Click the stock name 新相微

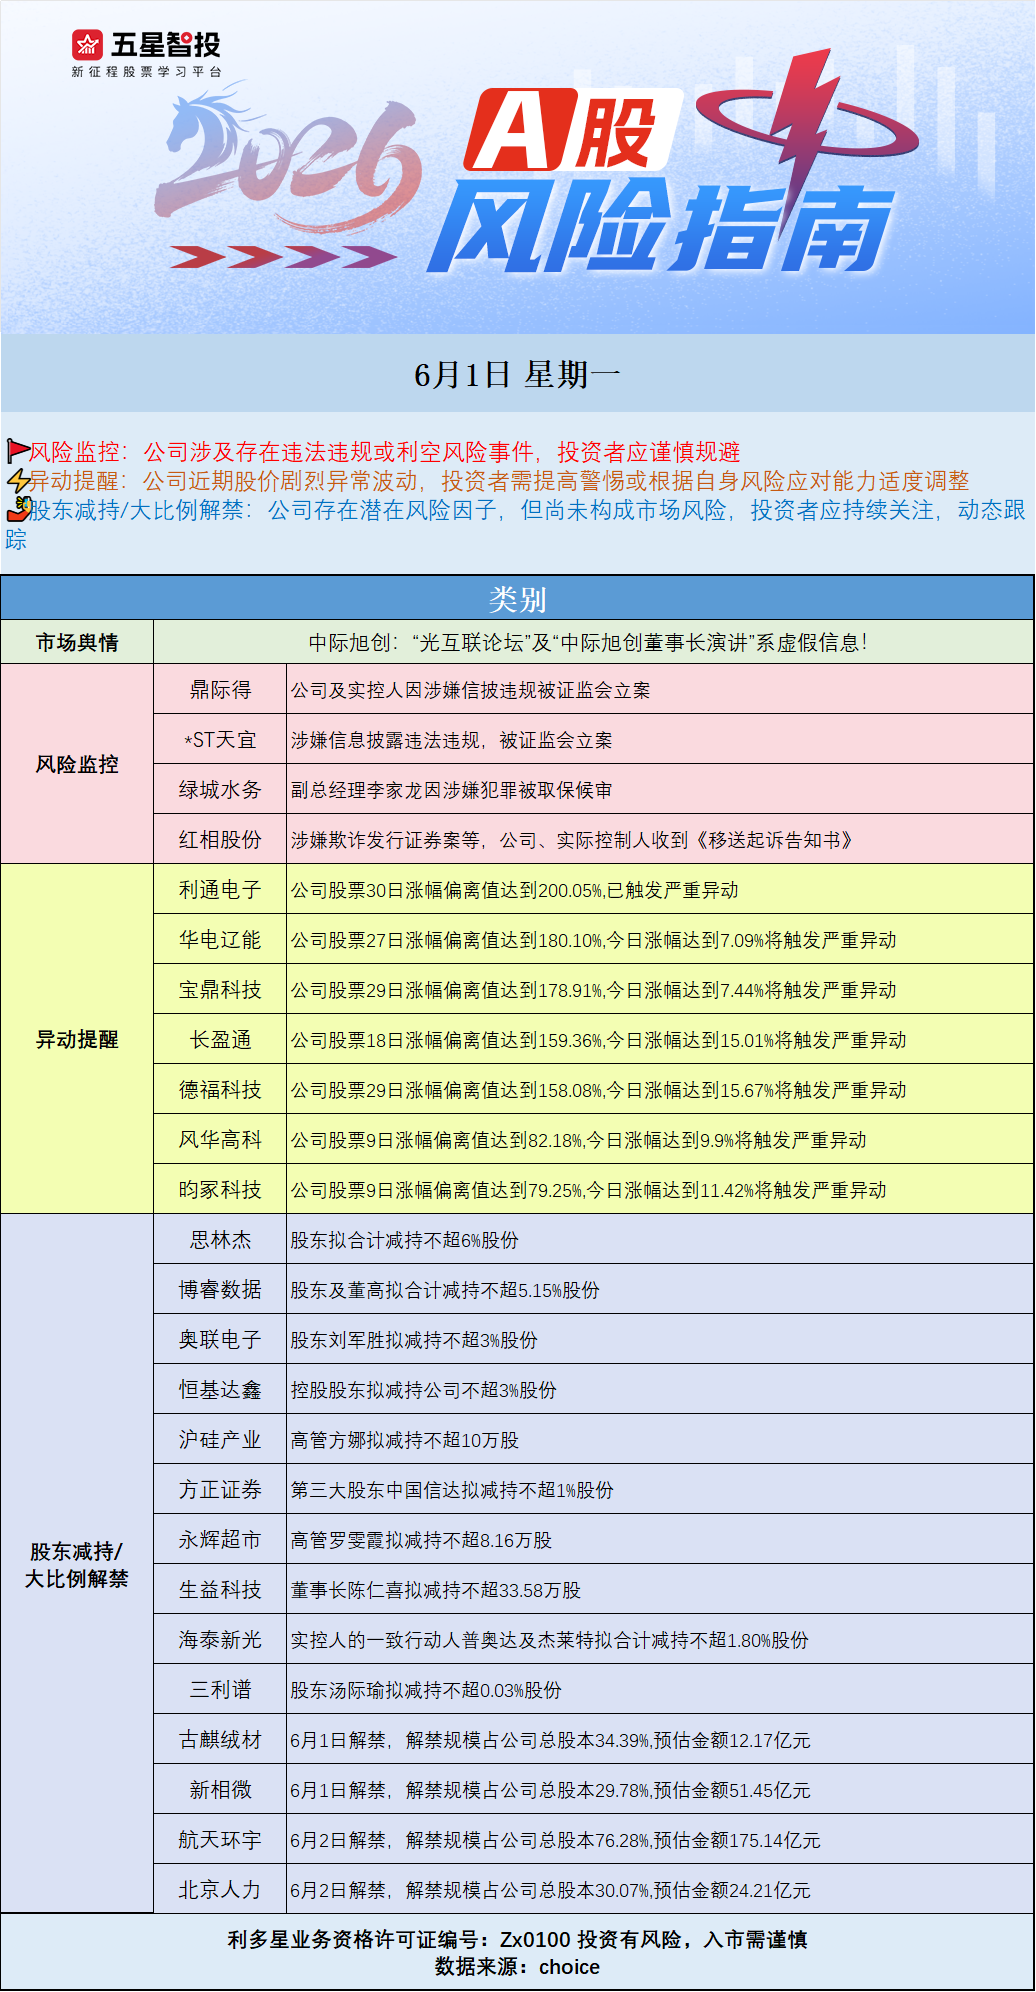click(x=220, y=1790)
